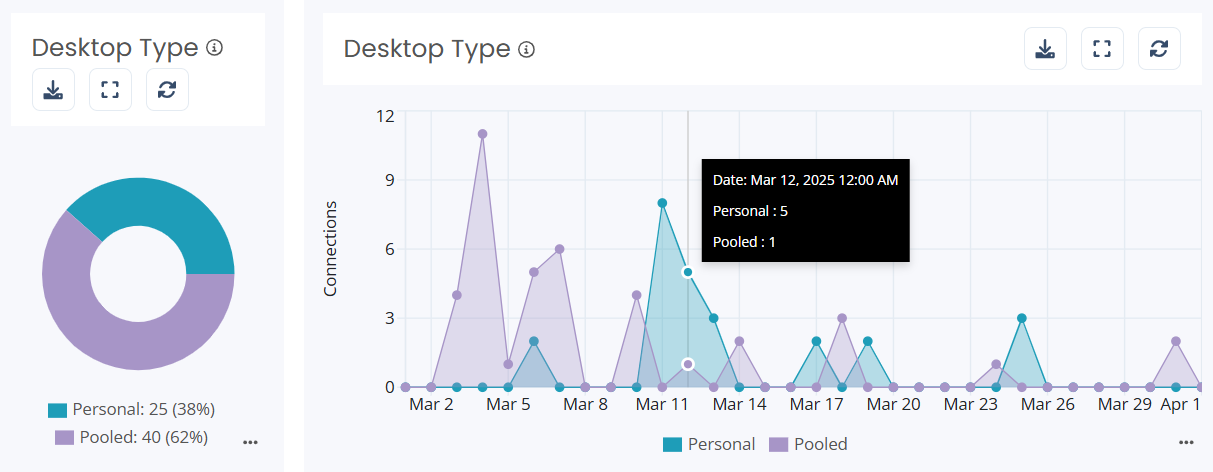Download the Connections line chart data
This screenshot has height=472, width=1213.
1045,49
